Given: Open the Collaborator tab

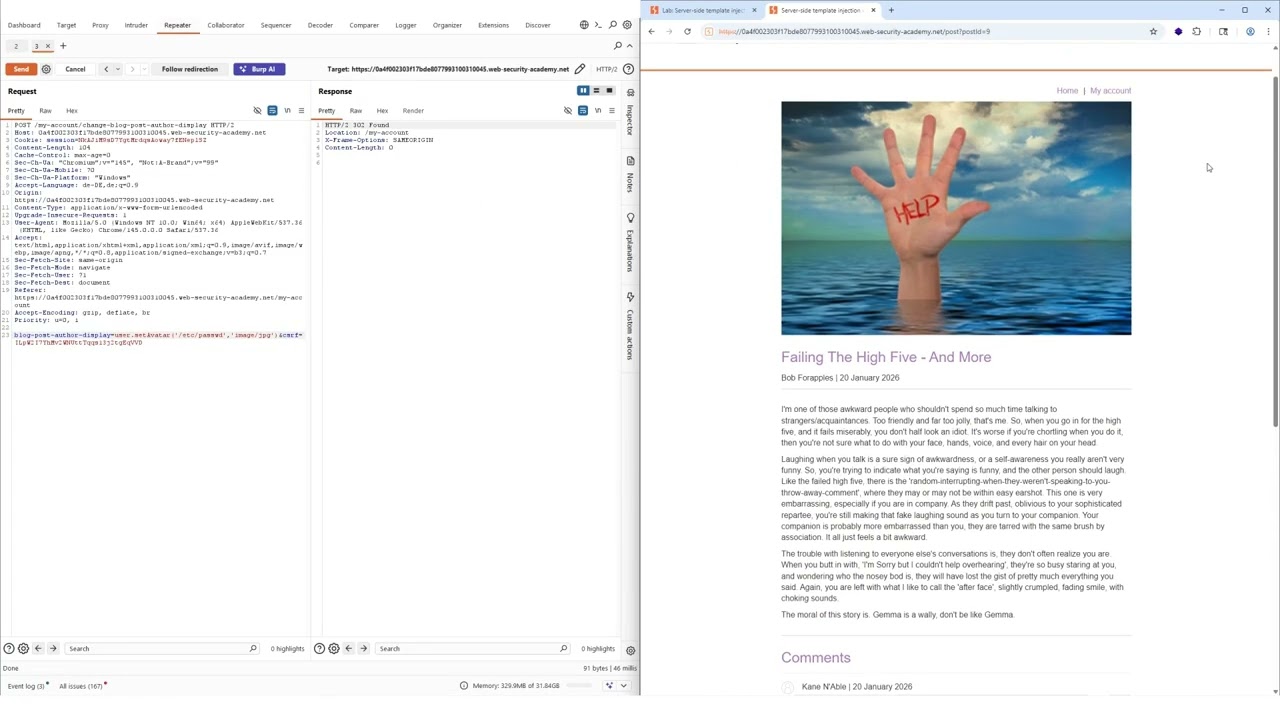Looking at the screenshot, I should 226,25.
